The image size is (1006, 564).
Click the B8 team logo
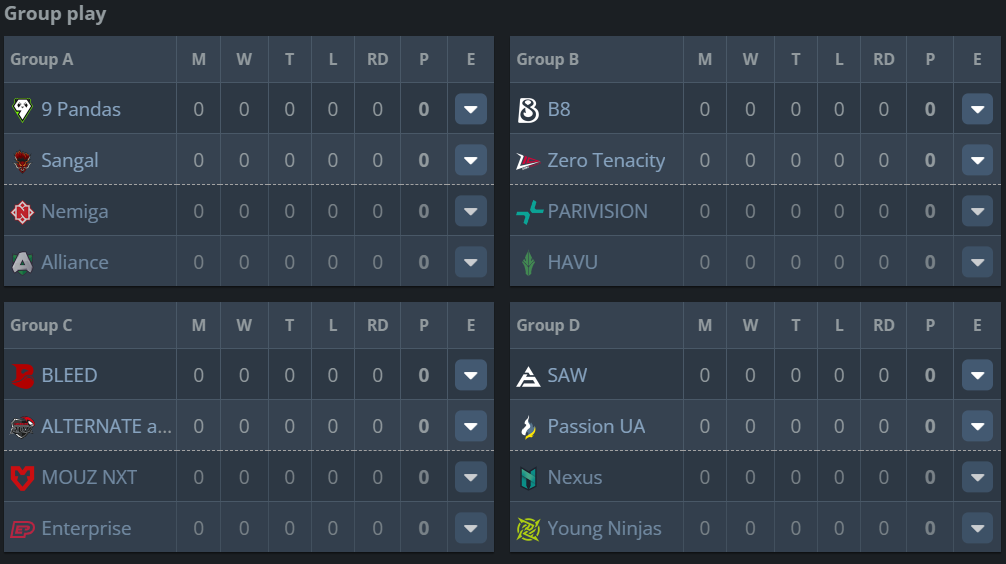click(528, 109)
